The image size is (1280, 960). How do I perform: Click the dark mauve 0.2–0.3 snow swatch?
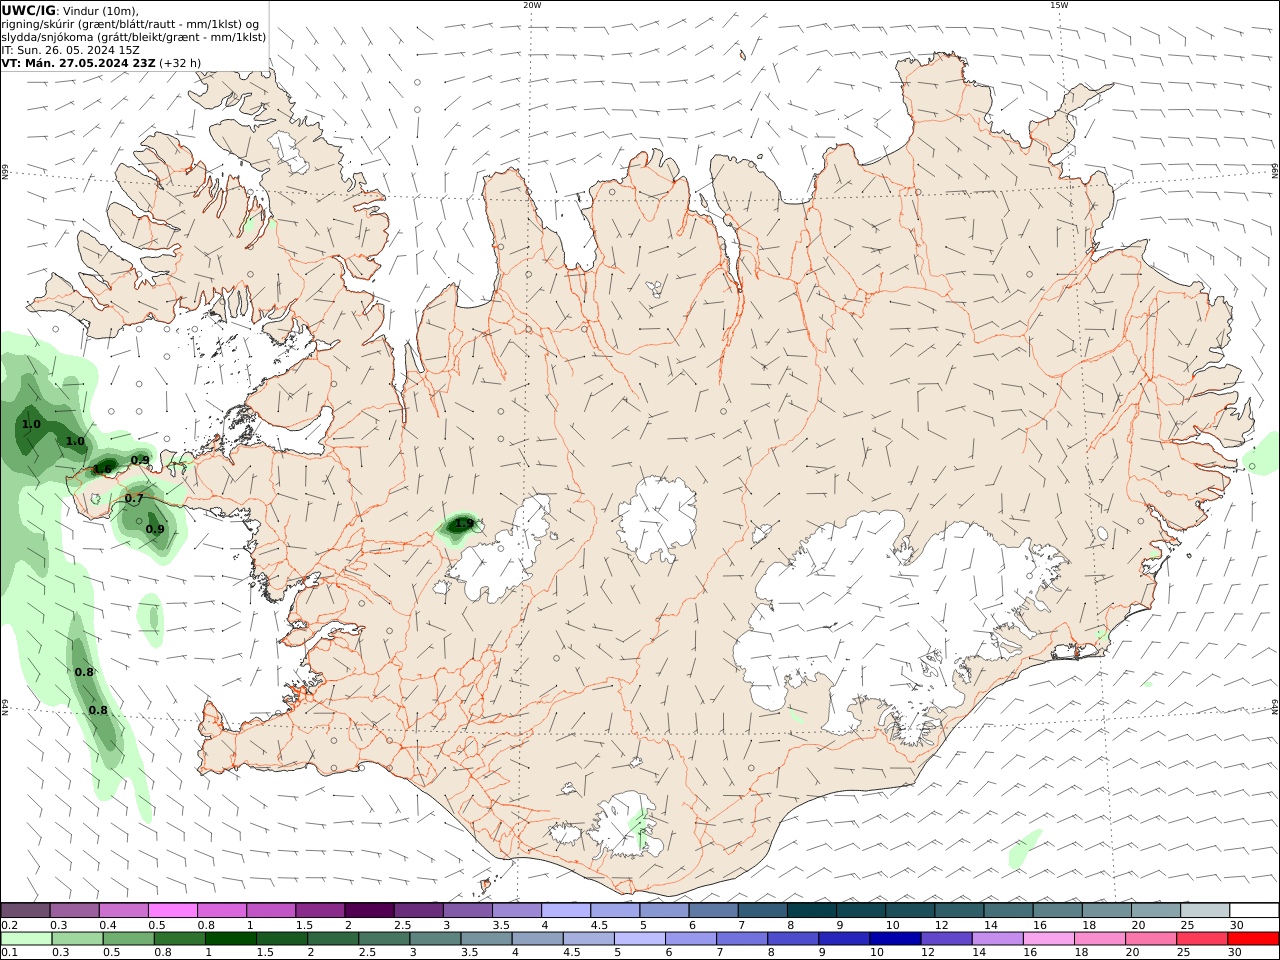(26, 910)
